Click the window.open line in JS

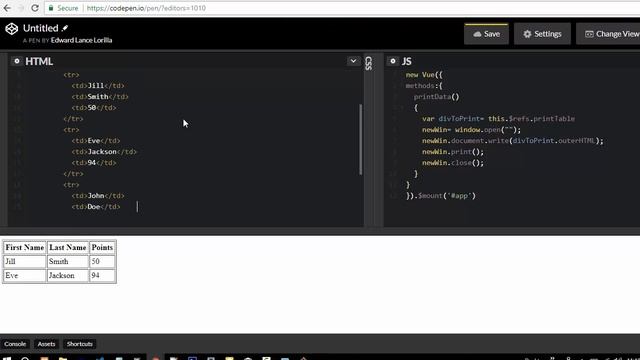(x=471, y=130)
